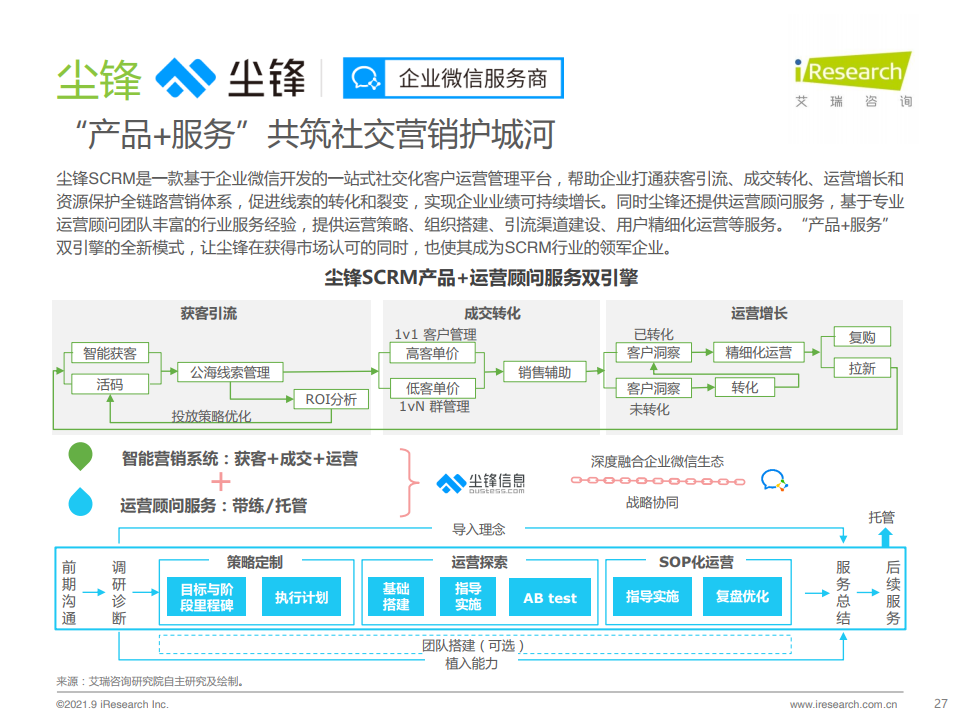This screenshot has height=720, width=960.
Task: Click the green droplet beside 智能营销系统
Action: [x=80, y=456]
